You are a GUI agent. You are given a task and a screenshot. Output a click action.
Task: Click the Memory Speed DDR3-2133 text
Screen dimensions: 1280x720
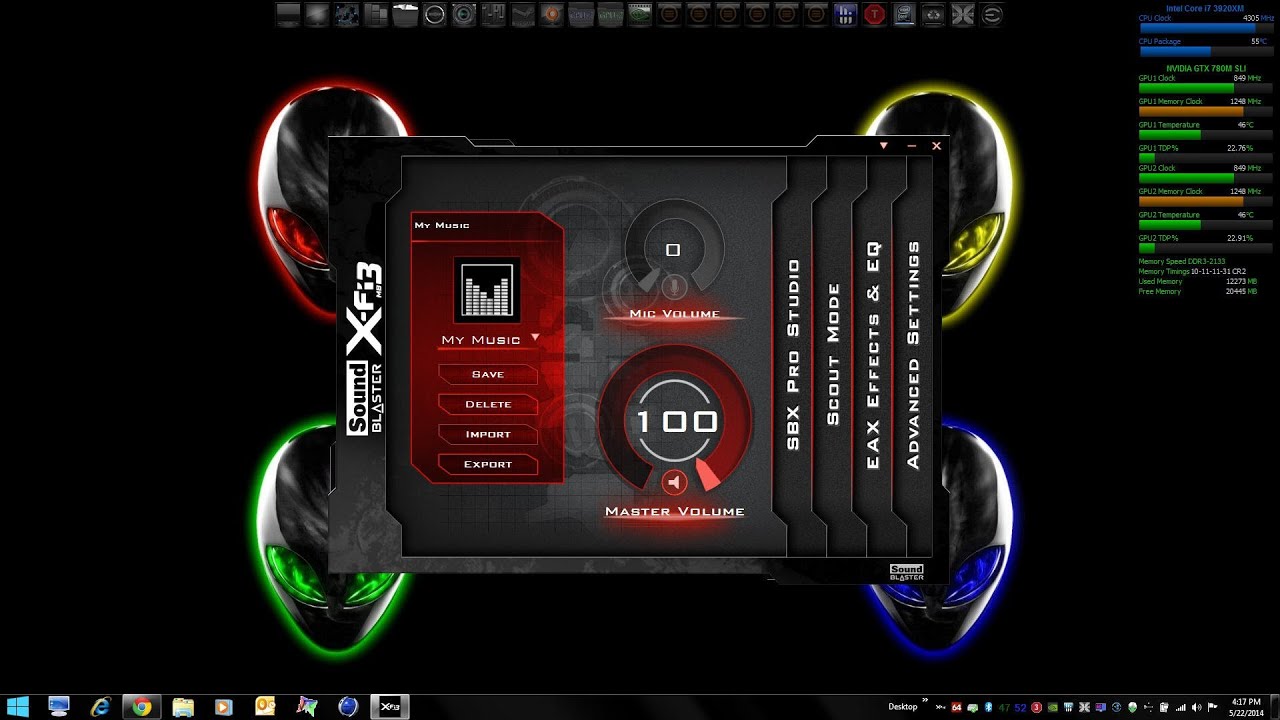pos(1182,261)
